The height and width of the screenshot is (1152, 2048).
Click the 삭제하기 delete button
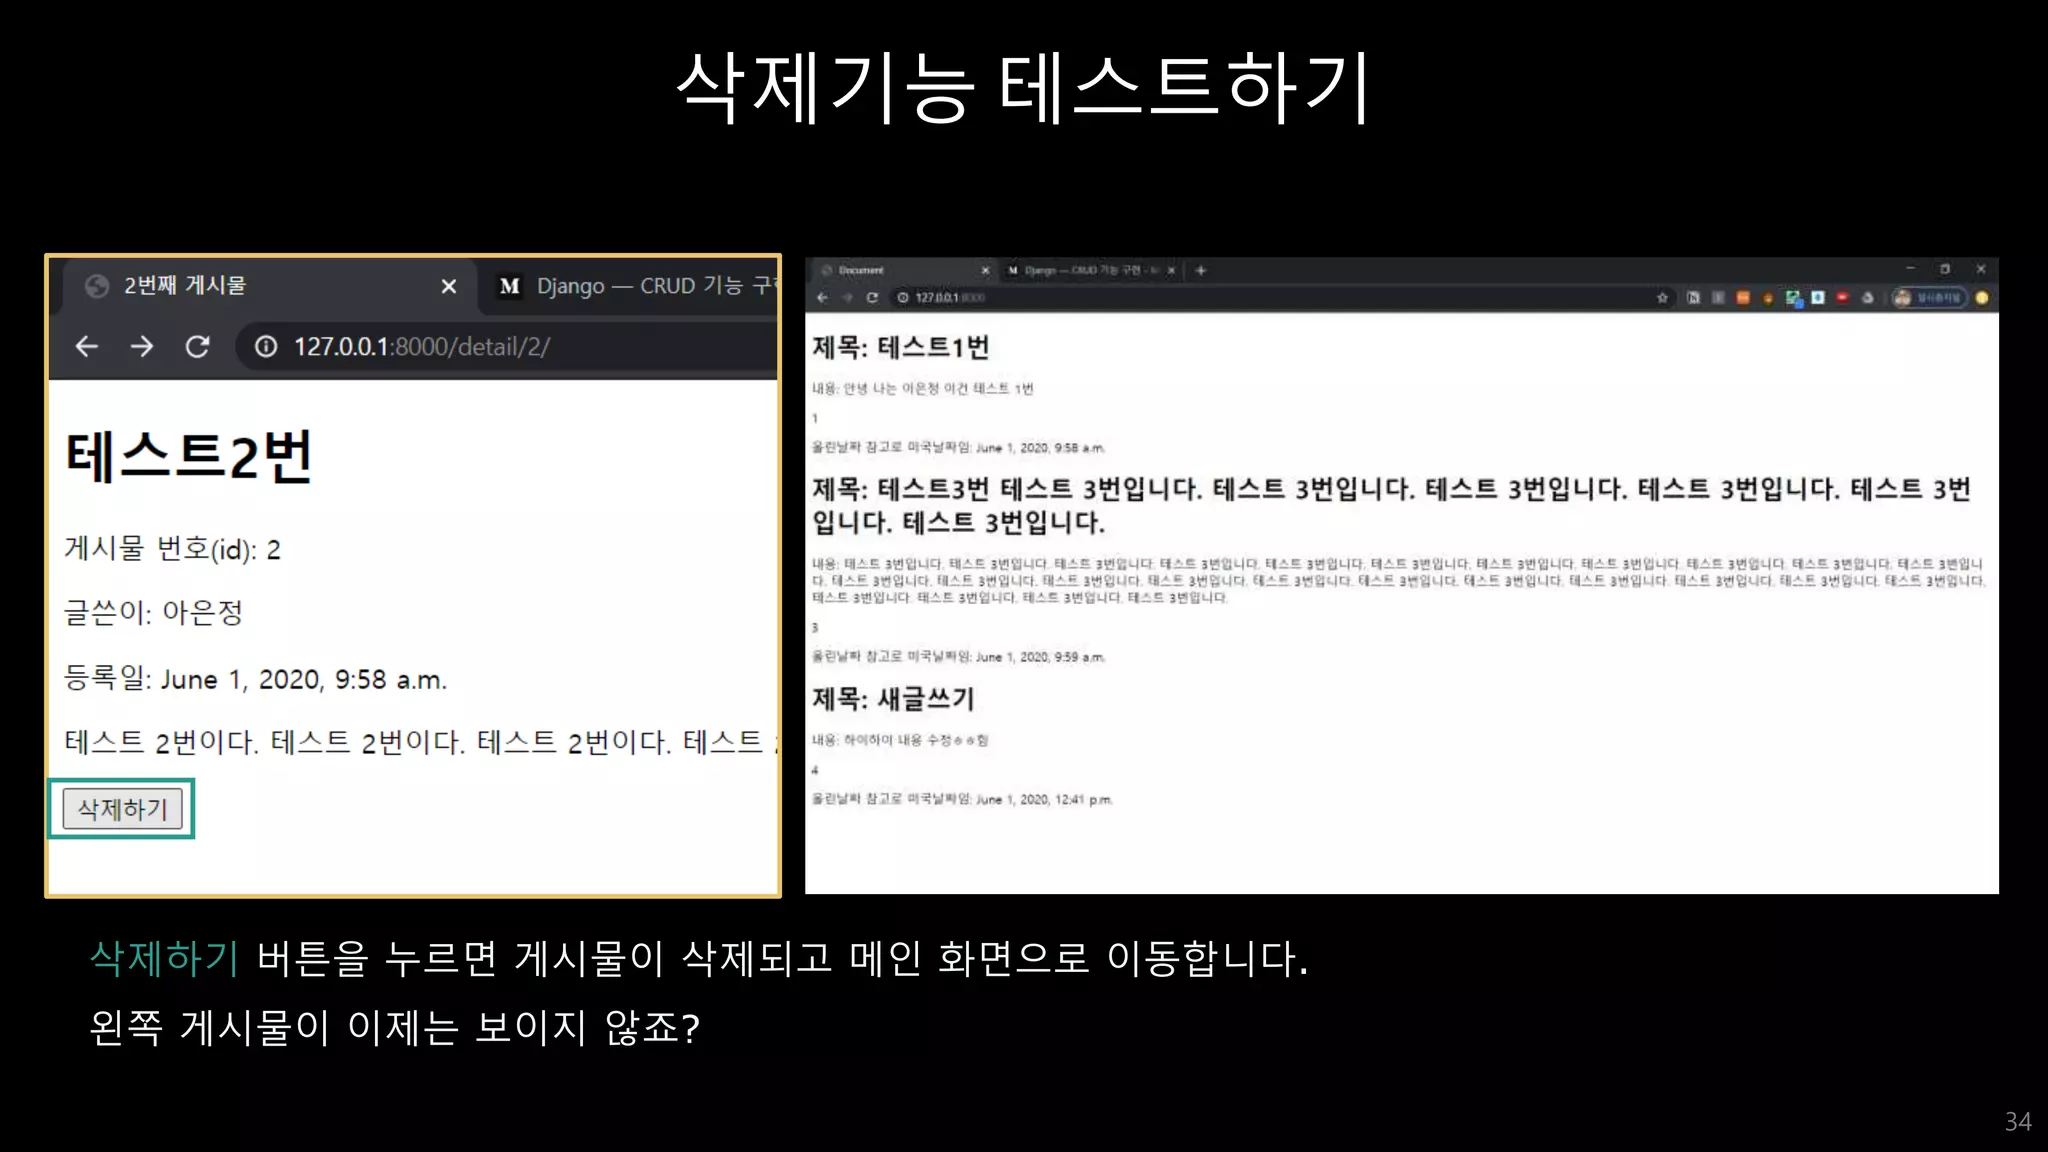coord(122,808)
